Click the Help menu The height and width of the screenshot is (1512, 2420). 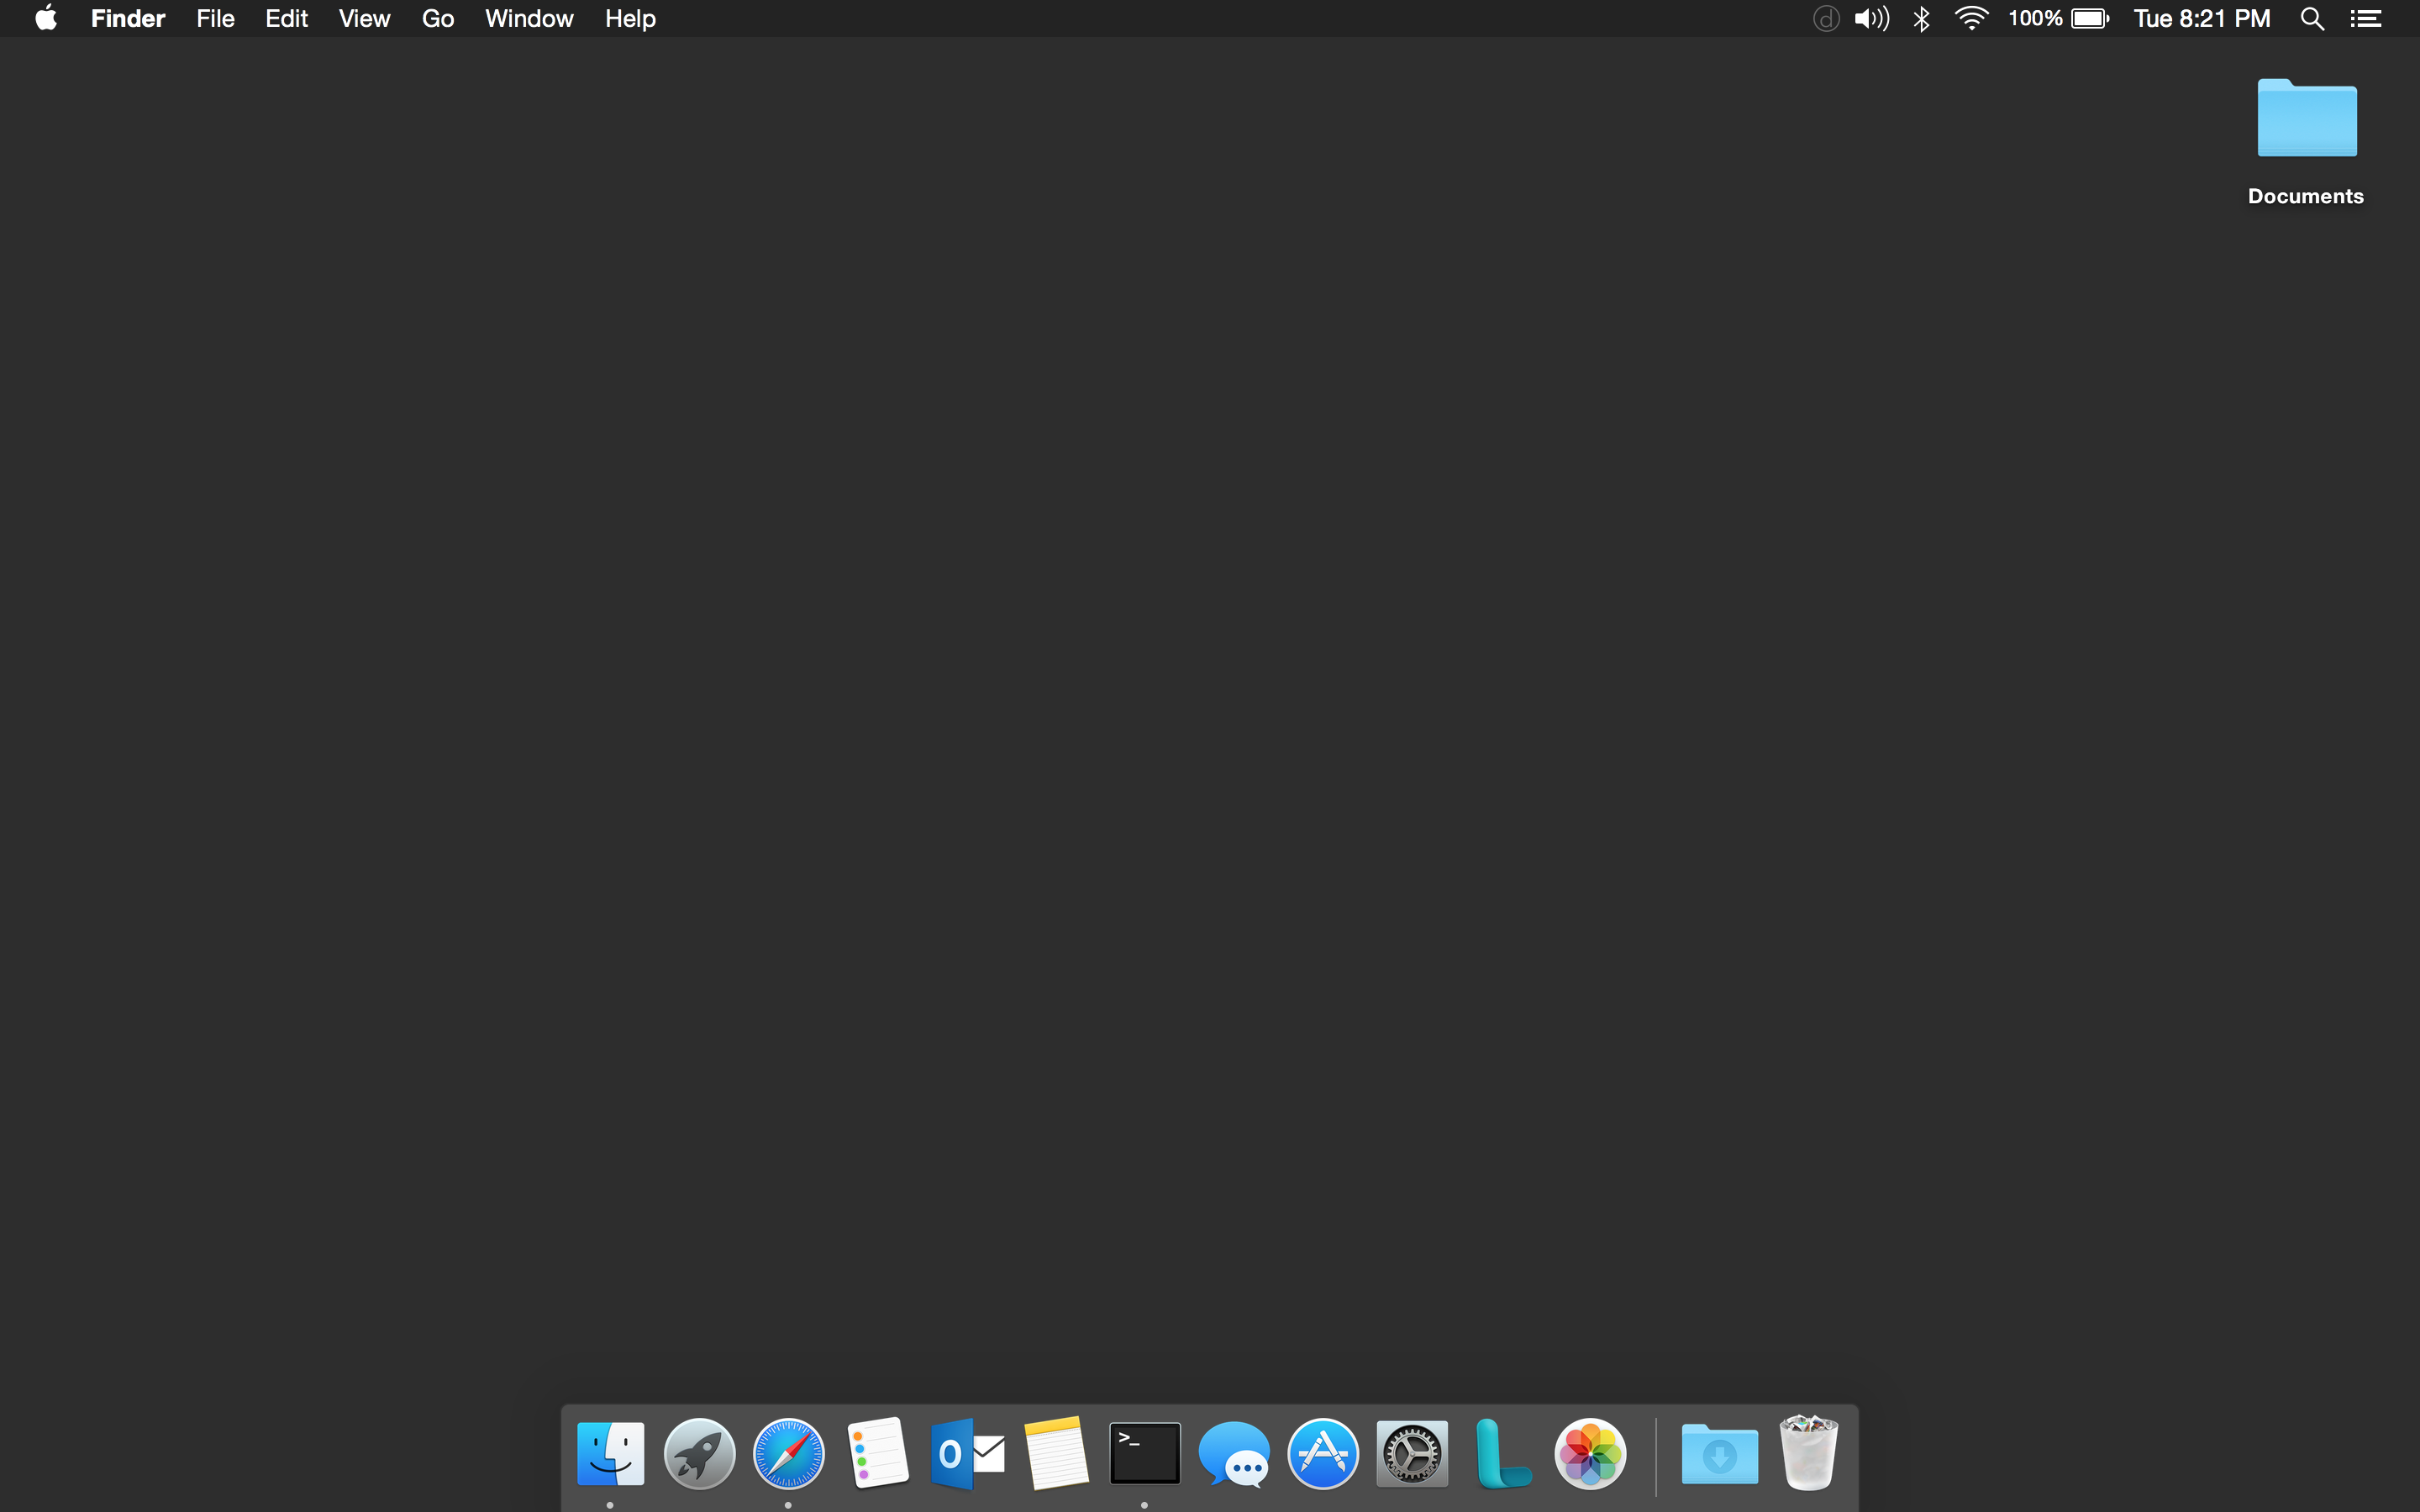pos(630,18)
